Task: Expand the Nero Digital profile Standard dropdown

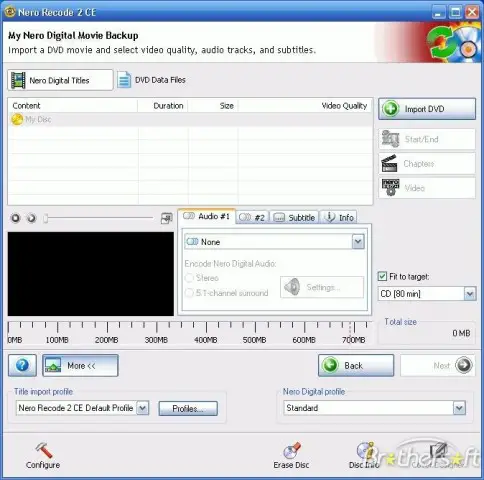Action: (459, 408)
